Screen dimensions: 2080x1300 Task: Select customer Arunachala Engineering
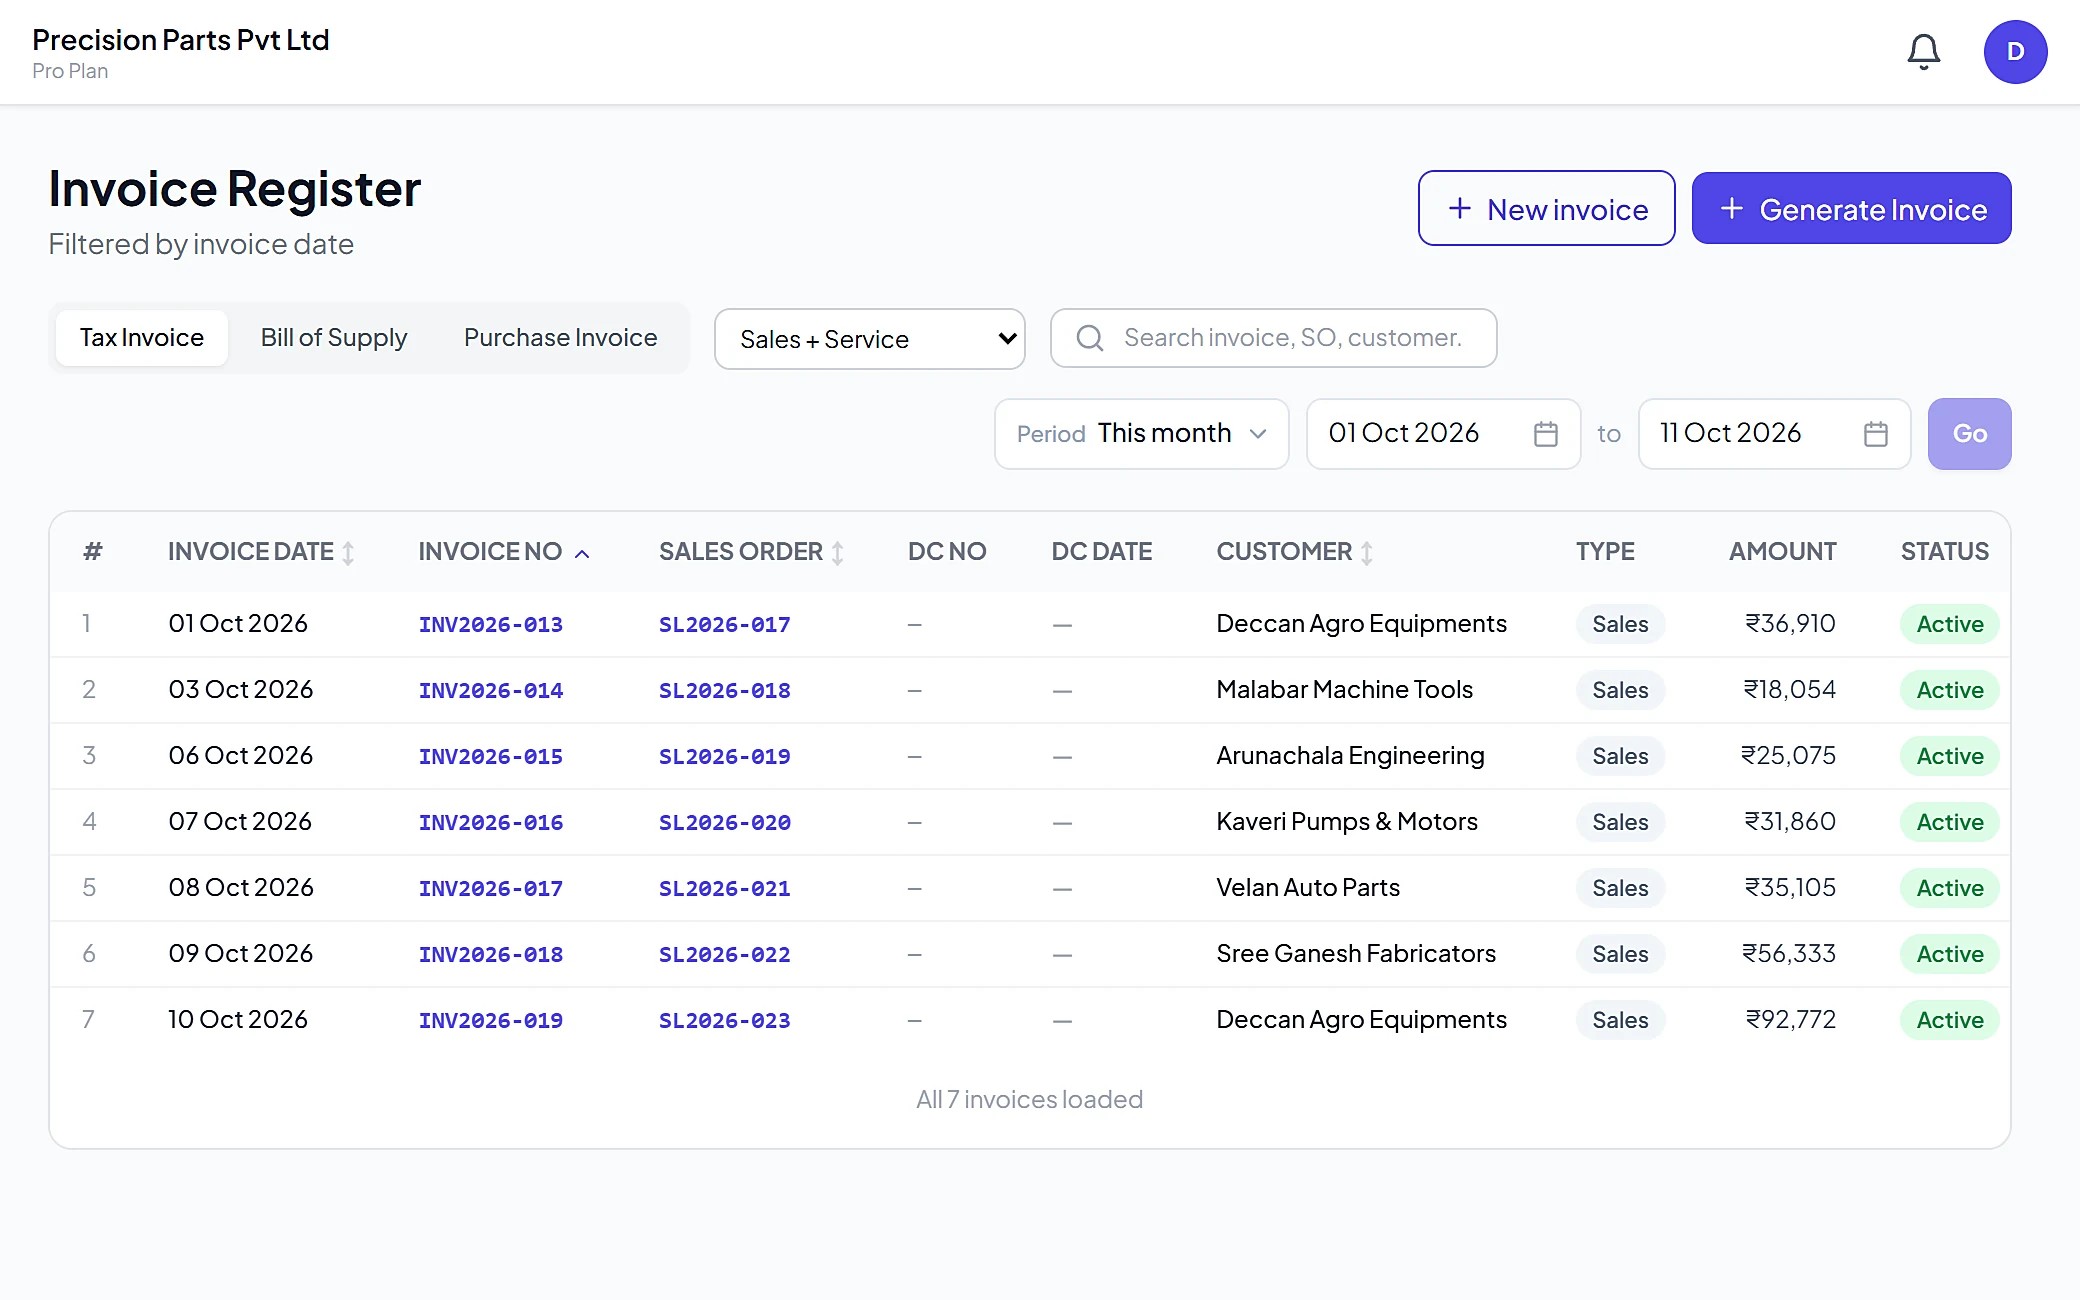tap(1351, 756)
